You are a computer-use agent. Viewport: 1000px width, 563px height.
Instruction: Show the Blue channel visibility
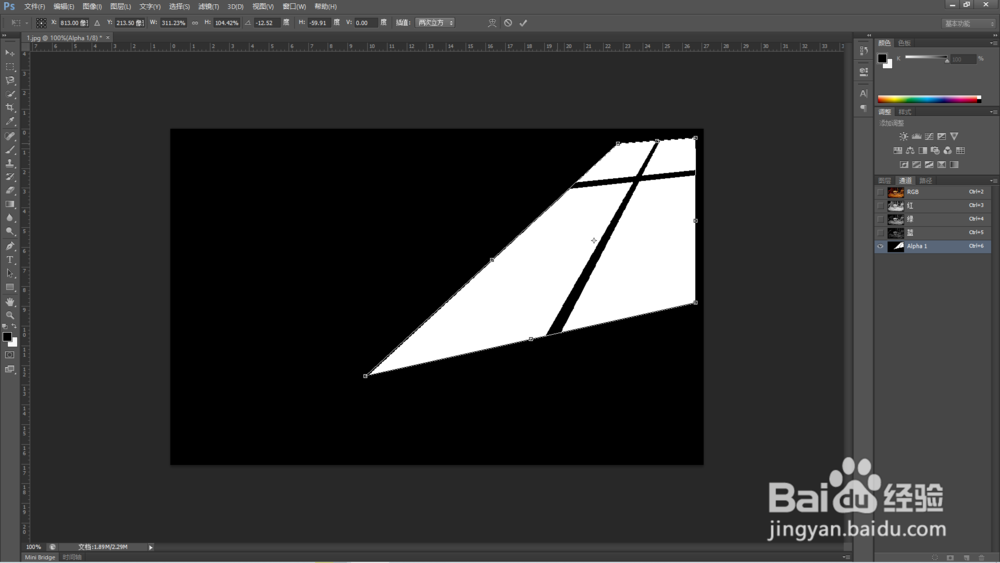[x=880, y=233]
